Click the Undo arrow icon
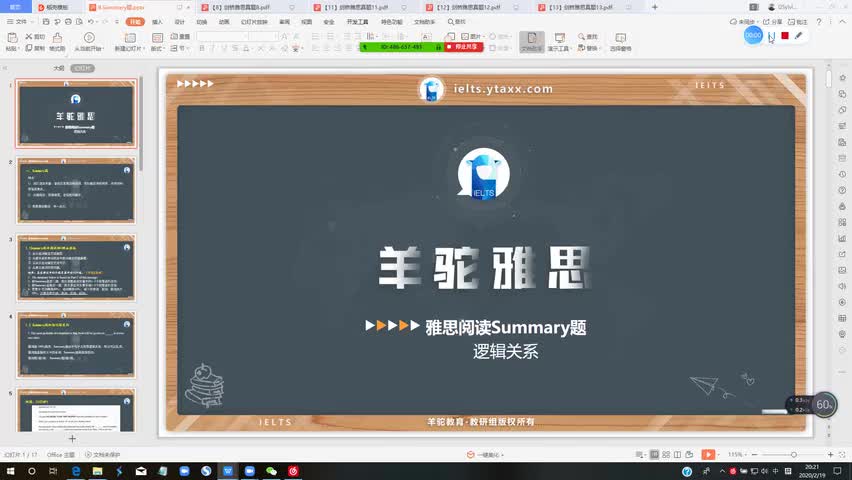The image size is (852, 480). [91, 22]
